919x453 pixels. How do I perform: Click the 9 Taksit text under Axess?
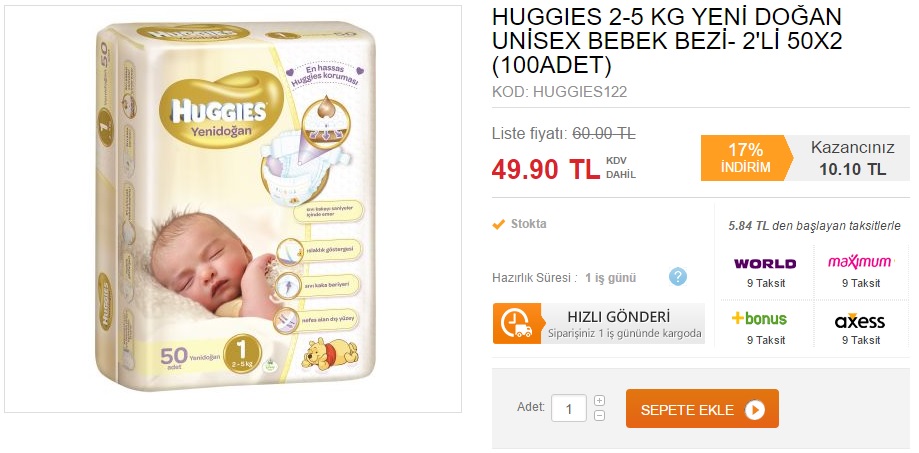click(x=861, y=340)
